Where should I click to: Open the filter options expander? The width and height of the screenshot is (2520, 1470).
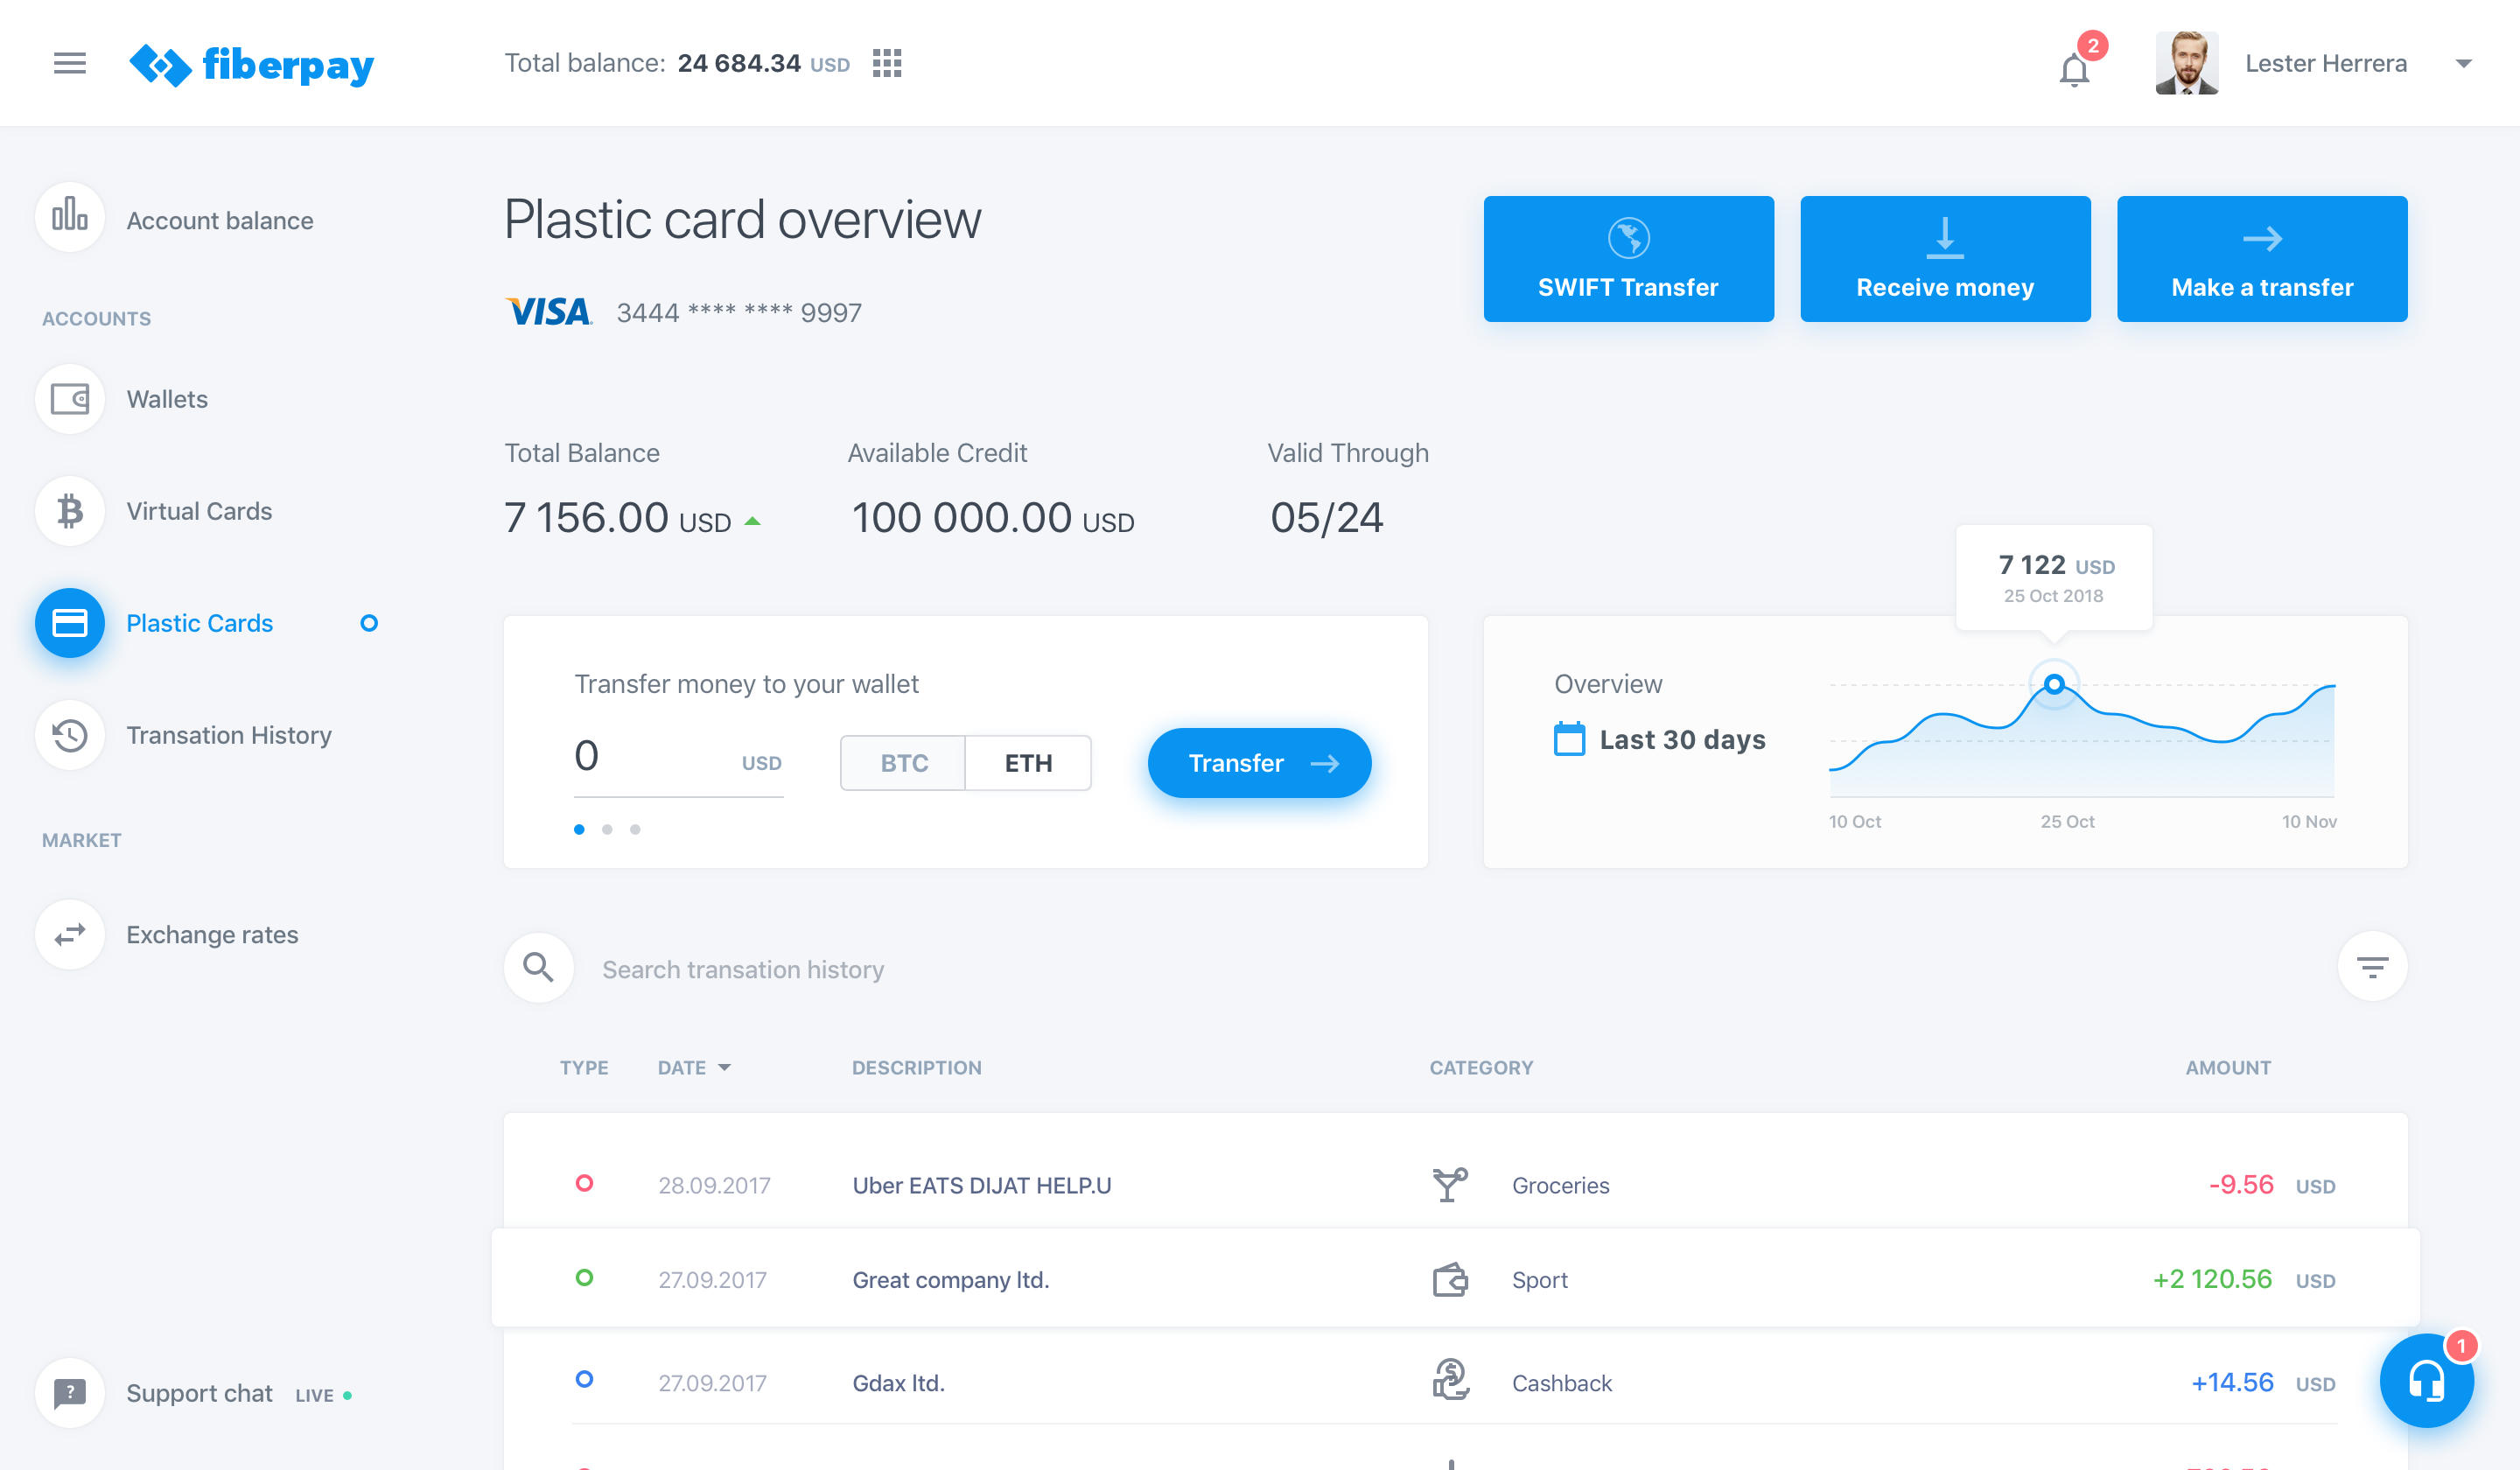(2373, 966)
